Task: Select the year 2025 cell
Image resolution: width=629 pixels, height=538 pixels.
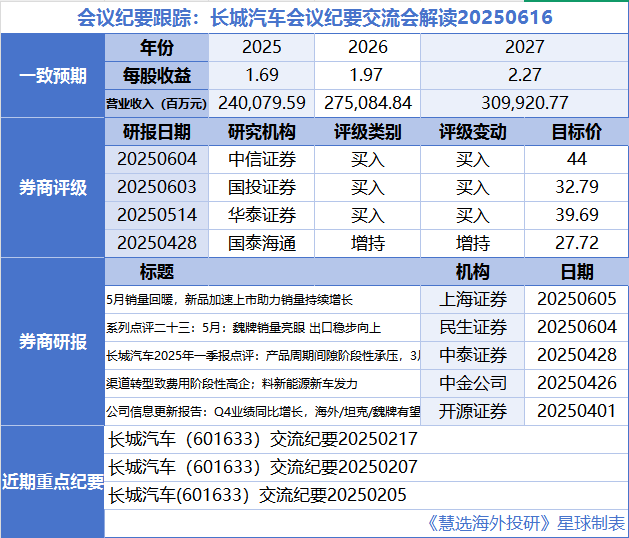Action: pyautogui.click(x=262, y=47)
